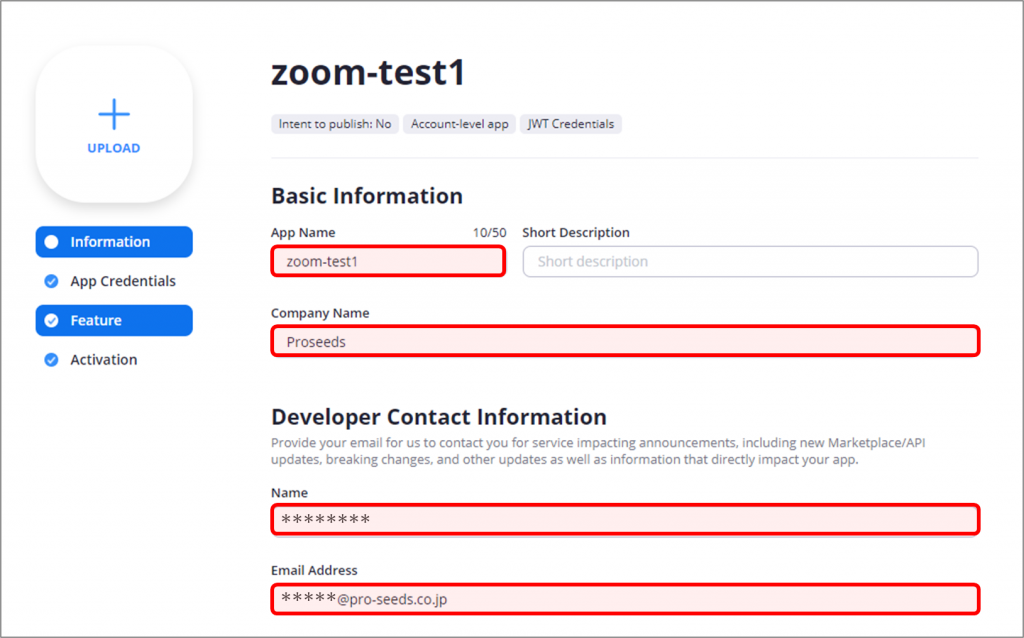Click the white circle icon beside Information

pyautogui.click(x=52, y=242)
